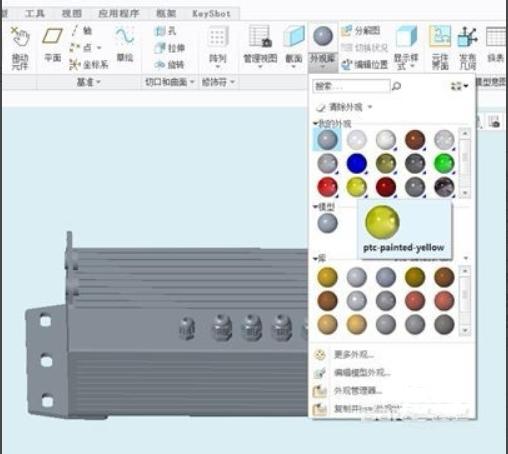Click the Publish Geometry (发布几何) icon
The width and height of the screenshot is (508, 454).
click(x=468, y=36)
